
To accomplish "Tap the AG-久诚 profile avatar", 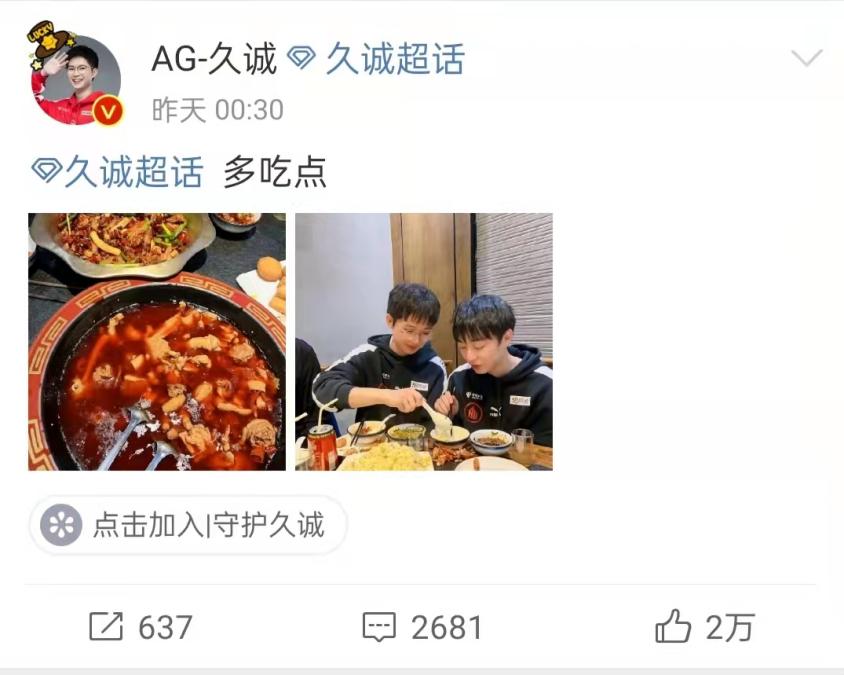I will coord(75,75).
